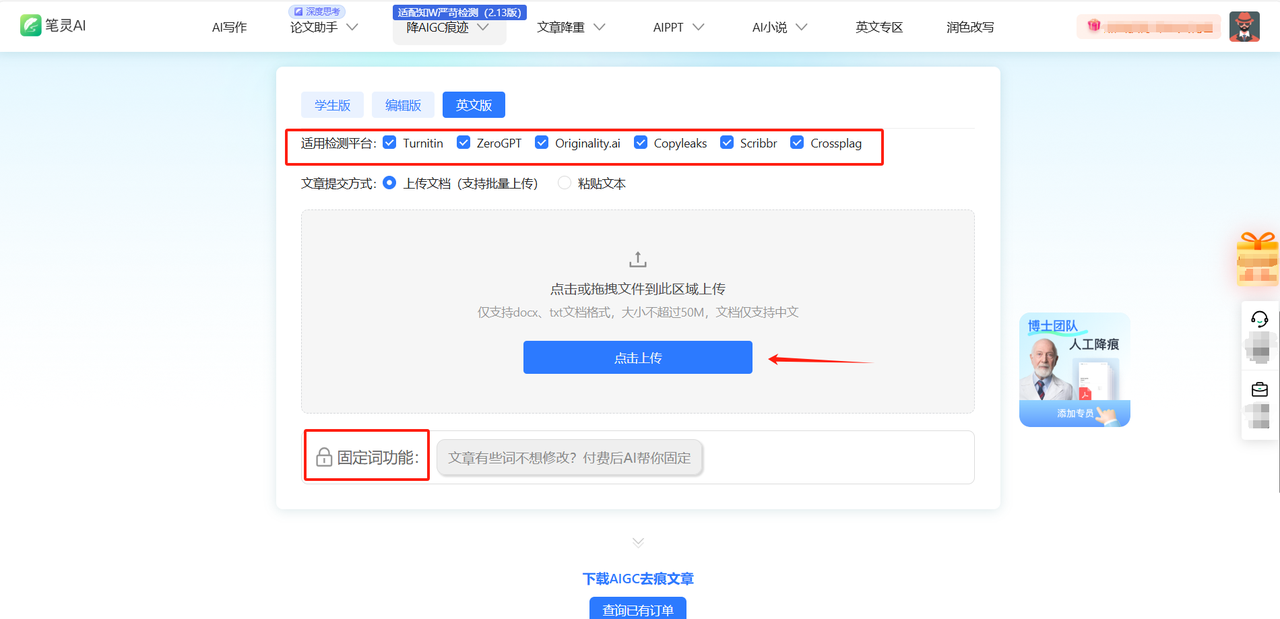Click the 点击上传 button
This screenshot has height=619, width=1280.
(x=638, y=357)
